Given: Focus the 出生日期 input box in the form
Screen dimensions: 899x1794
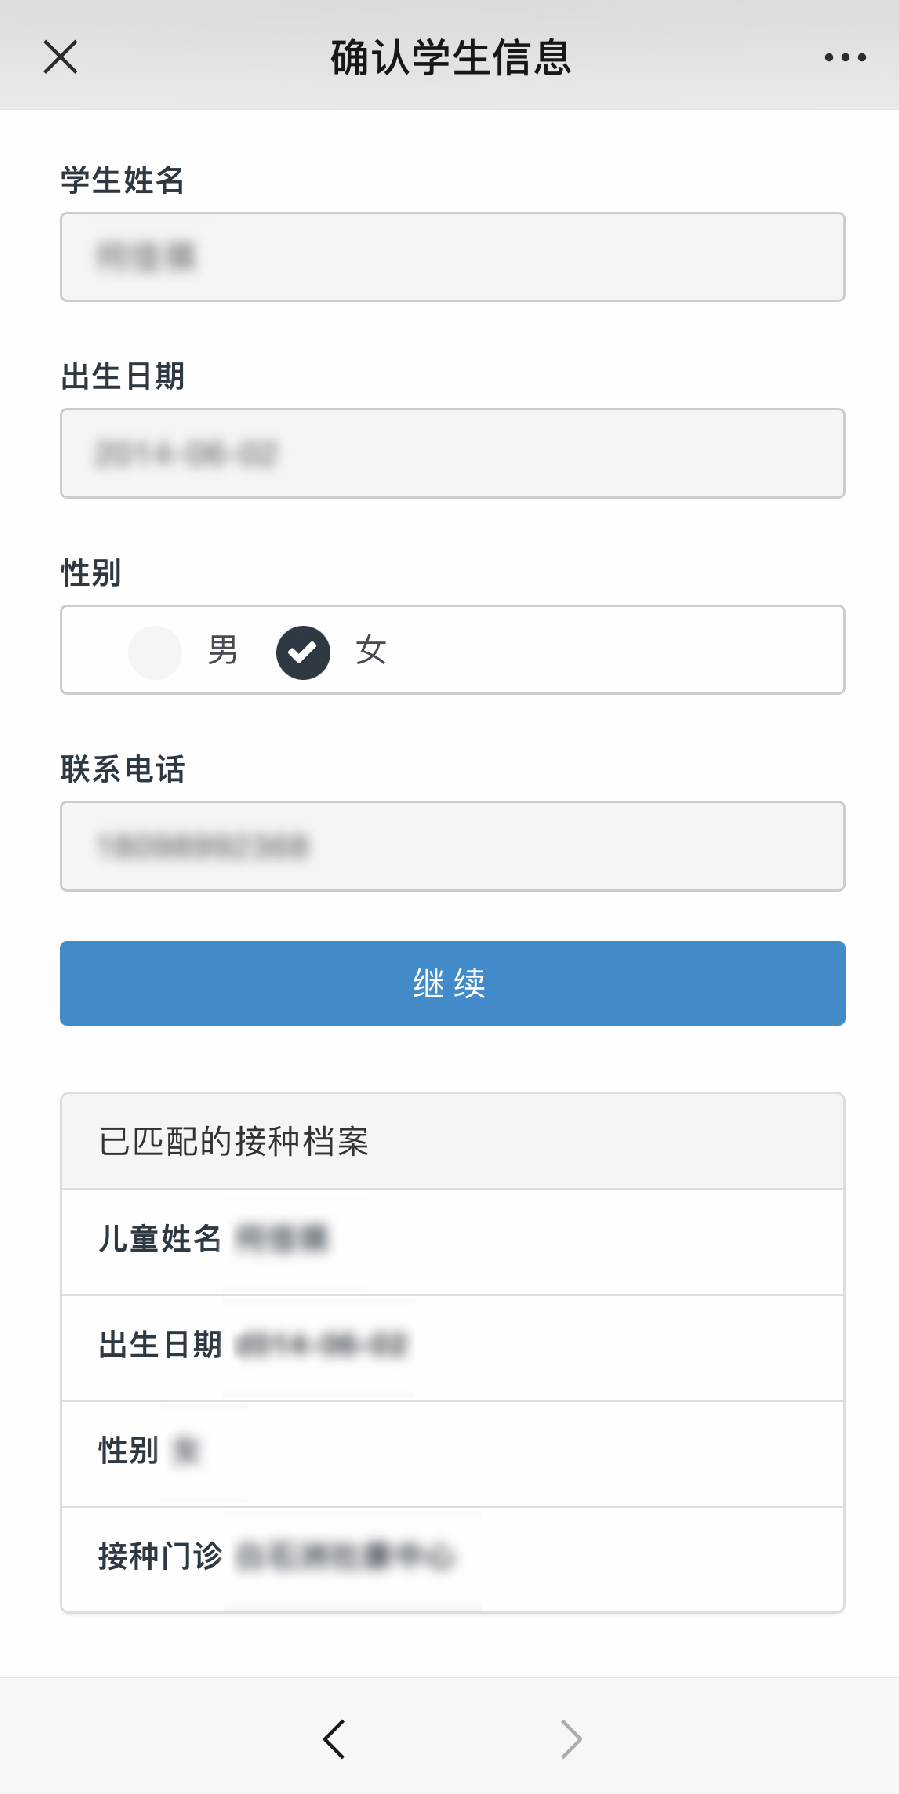Looking at the screenshot, I should tap(453, 453).
